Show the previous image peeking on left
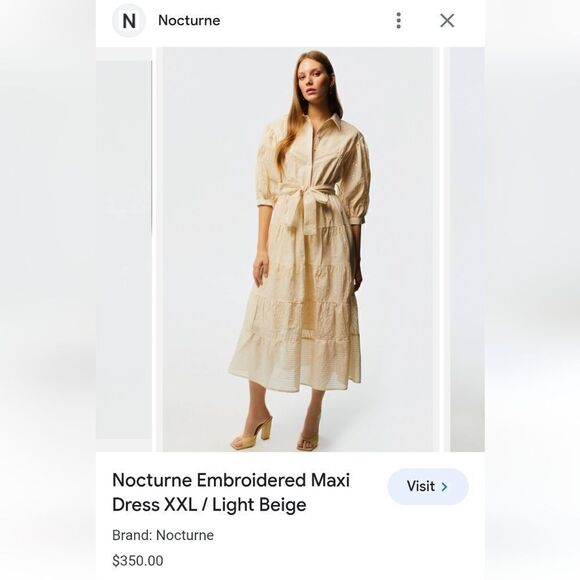 point(124,250)
